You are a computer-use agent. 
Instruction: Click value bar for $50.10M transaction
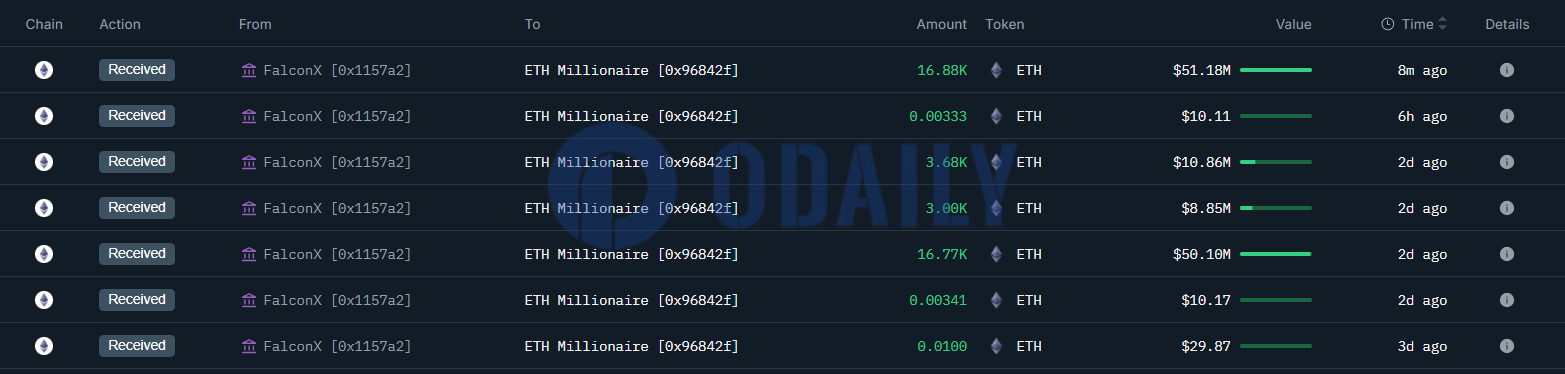[1276, 254]
